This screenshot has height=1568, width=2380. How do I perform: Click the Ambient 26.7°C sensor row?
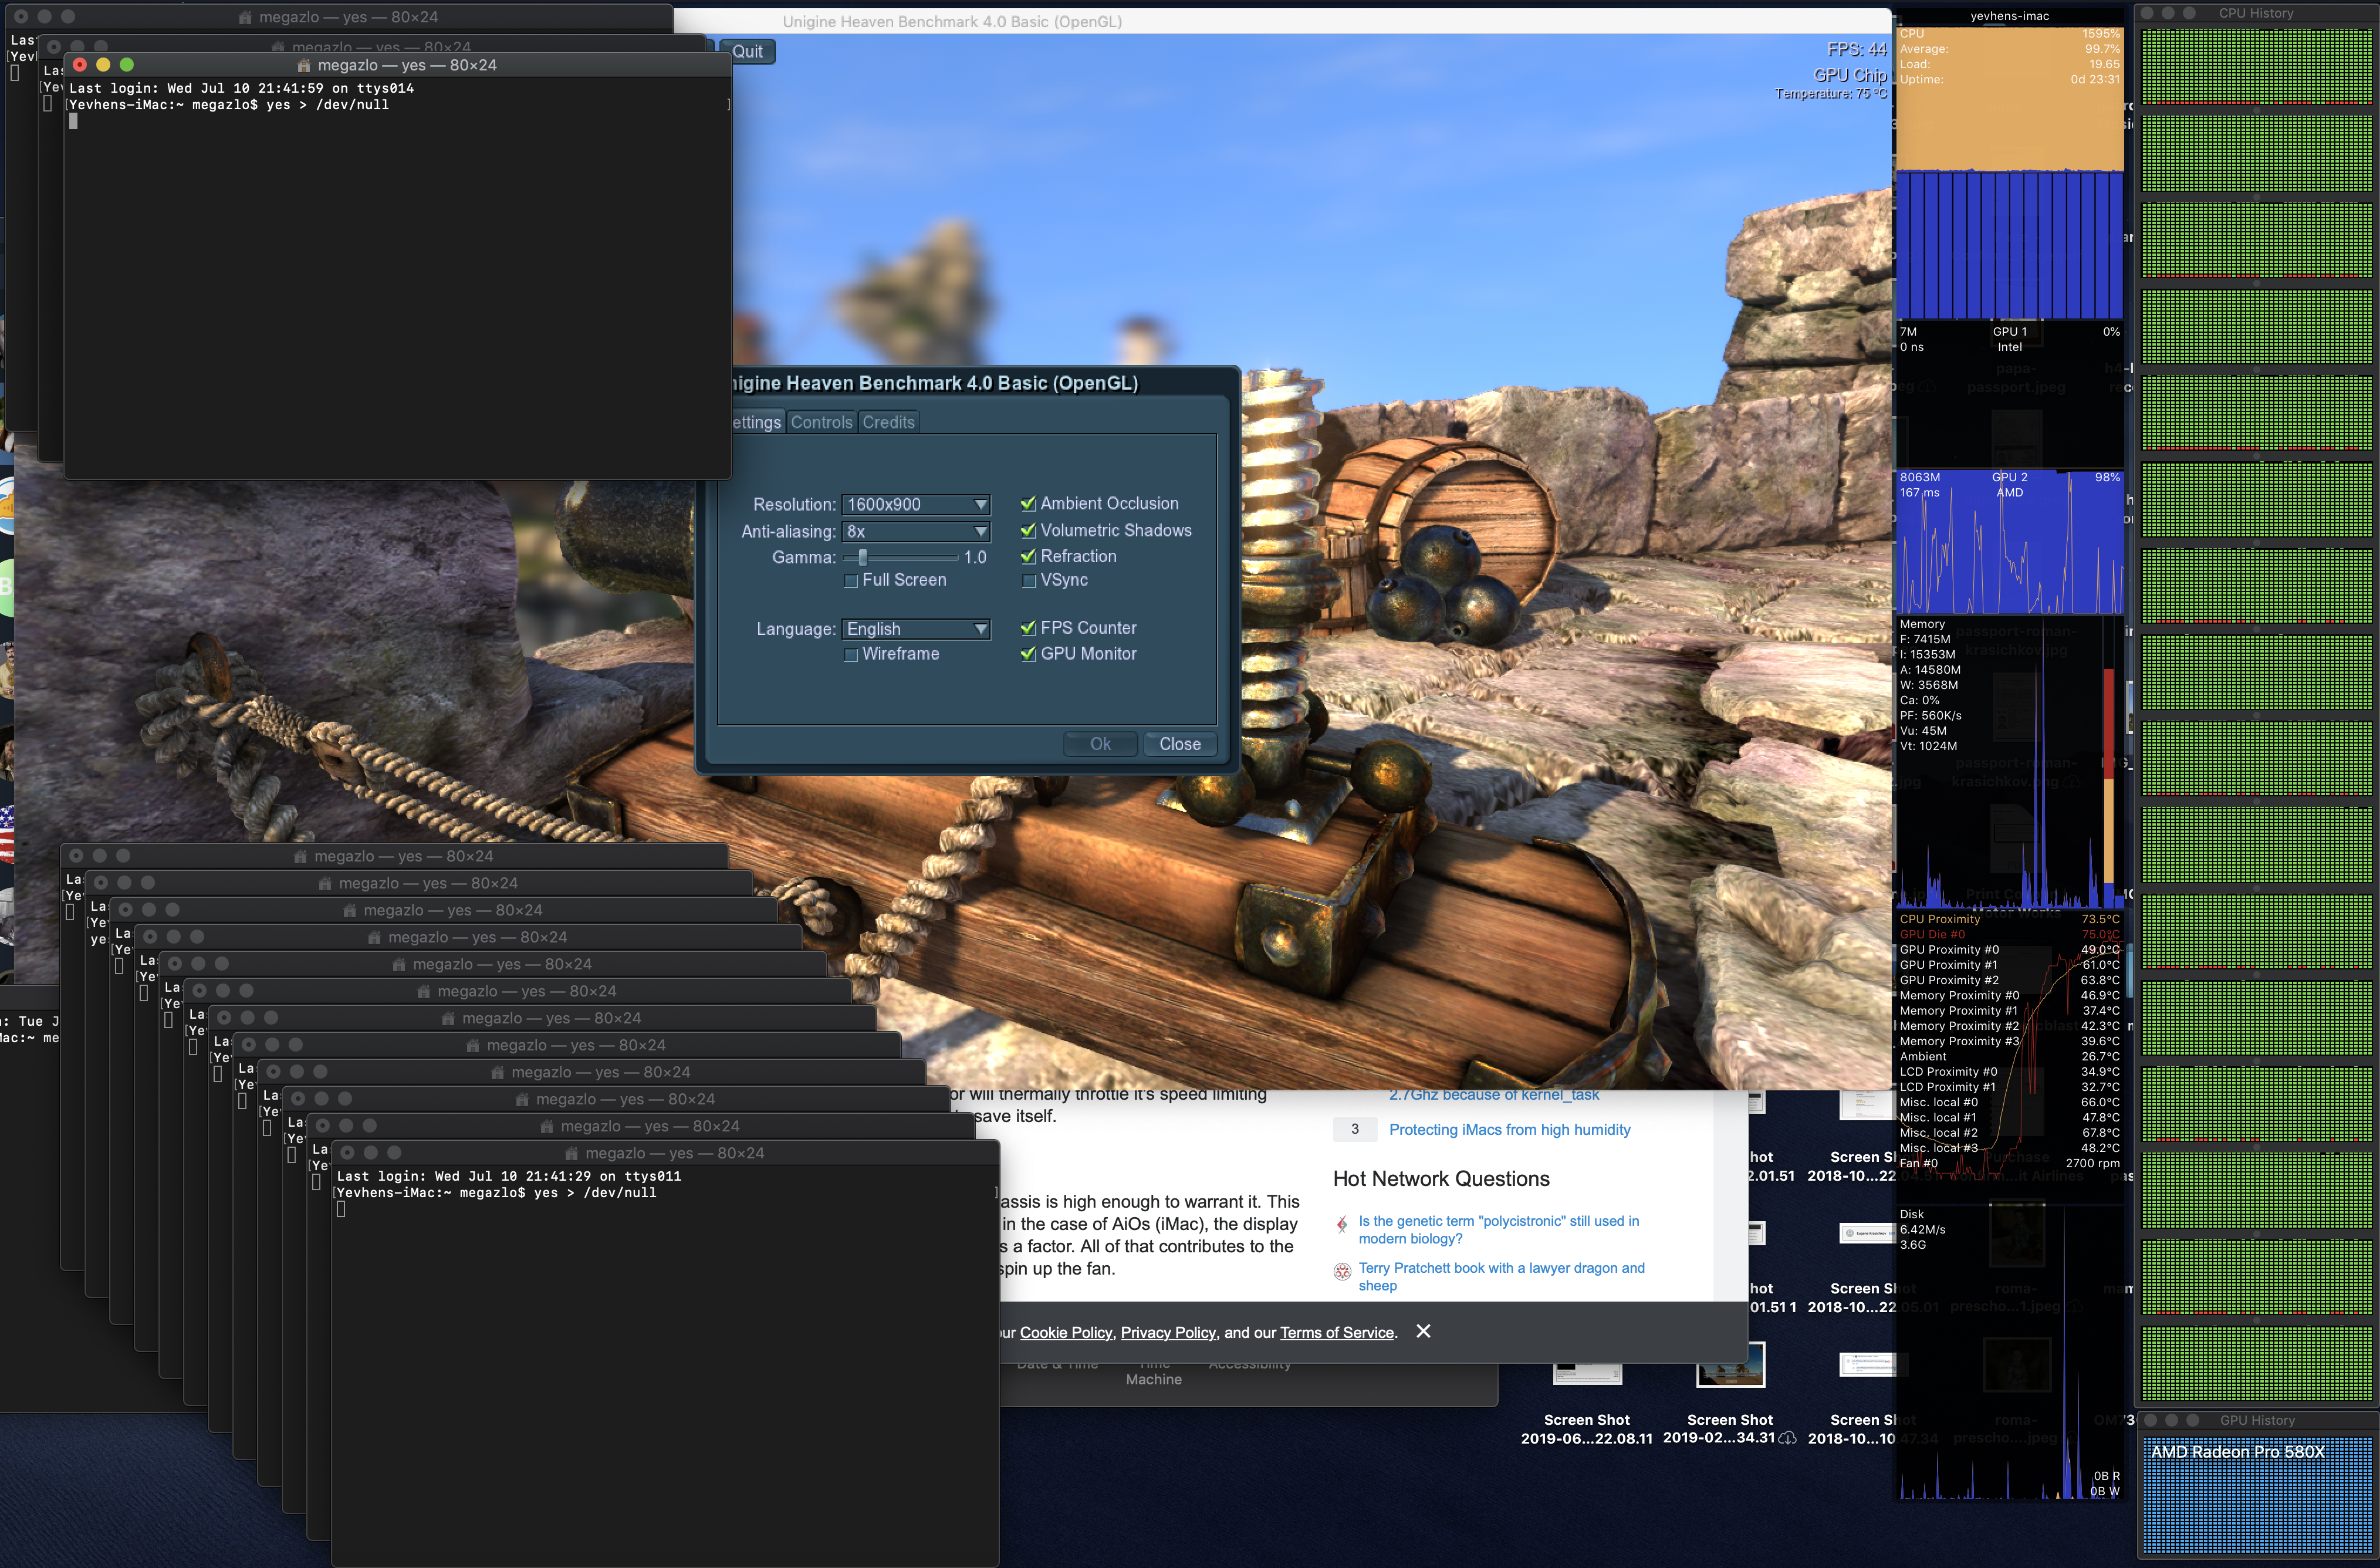(x=2009, y=1056)
